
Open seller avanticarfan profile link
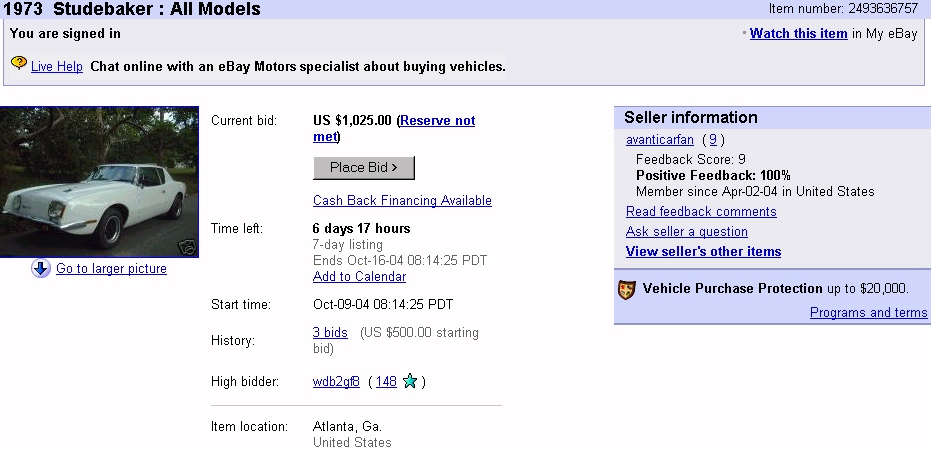coord(659,140)
